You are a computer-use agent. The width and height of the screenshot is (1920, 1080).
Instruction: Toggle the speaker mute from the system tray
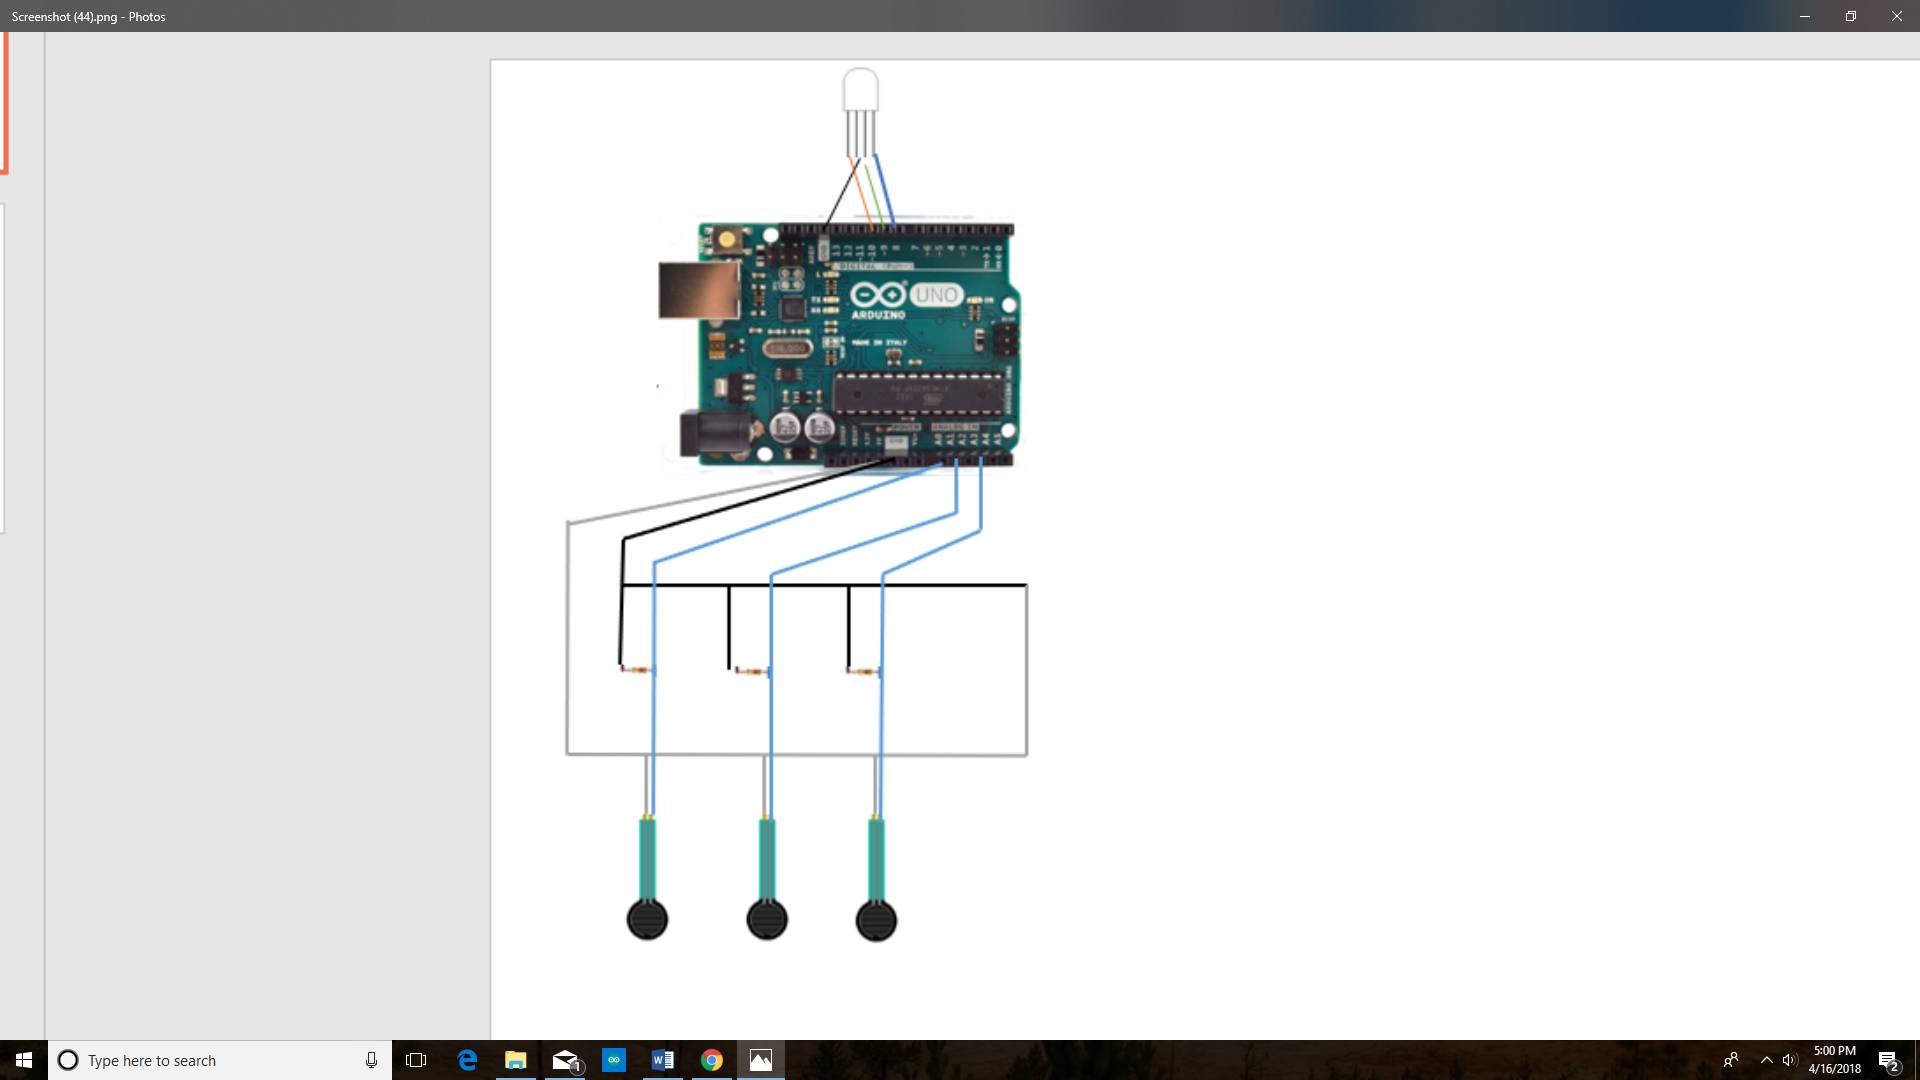(1793, 1060)
